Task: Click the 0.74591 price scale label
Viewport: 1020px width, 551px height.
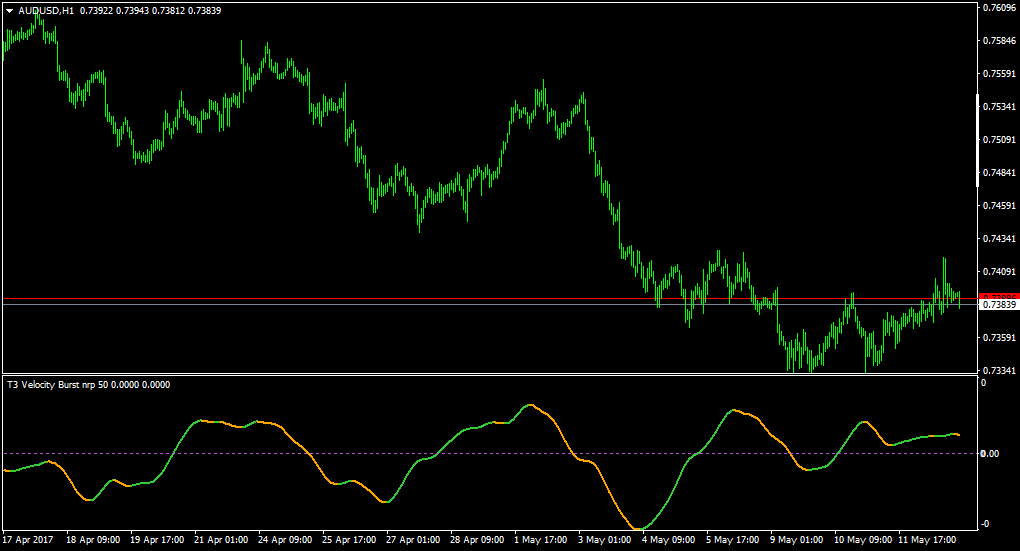Action: (x=999, y=206)
